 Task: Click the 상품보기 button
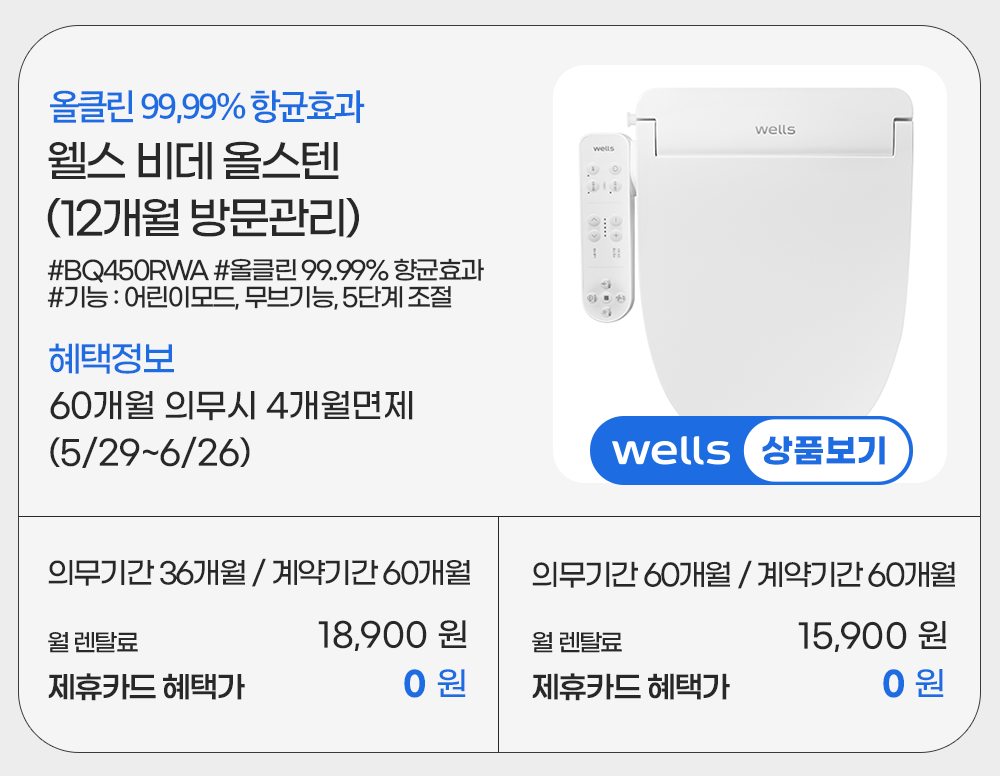pyautogui.click(x=824, y=451)
